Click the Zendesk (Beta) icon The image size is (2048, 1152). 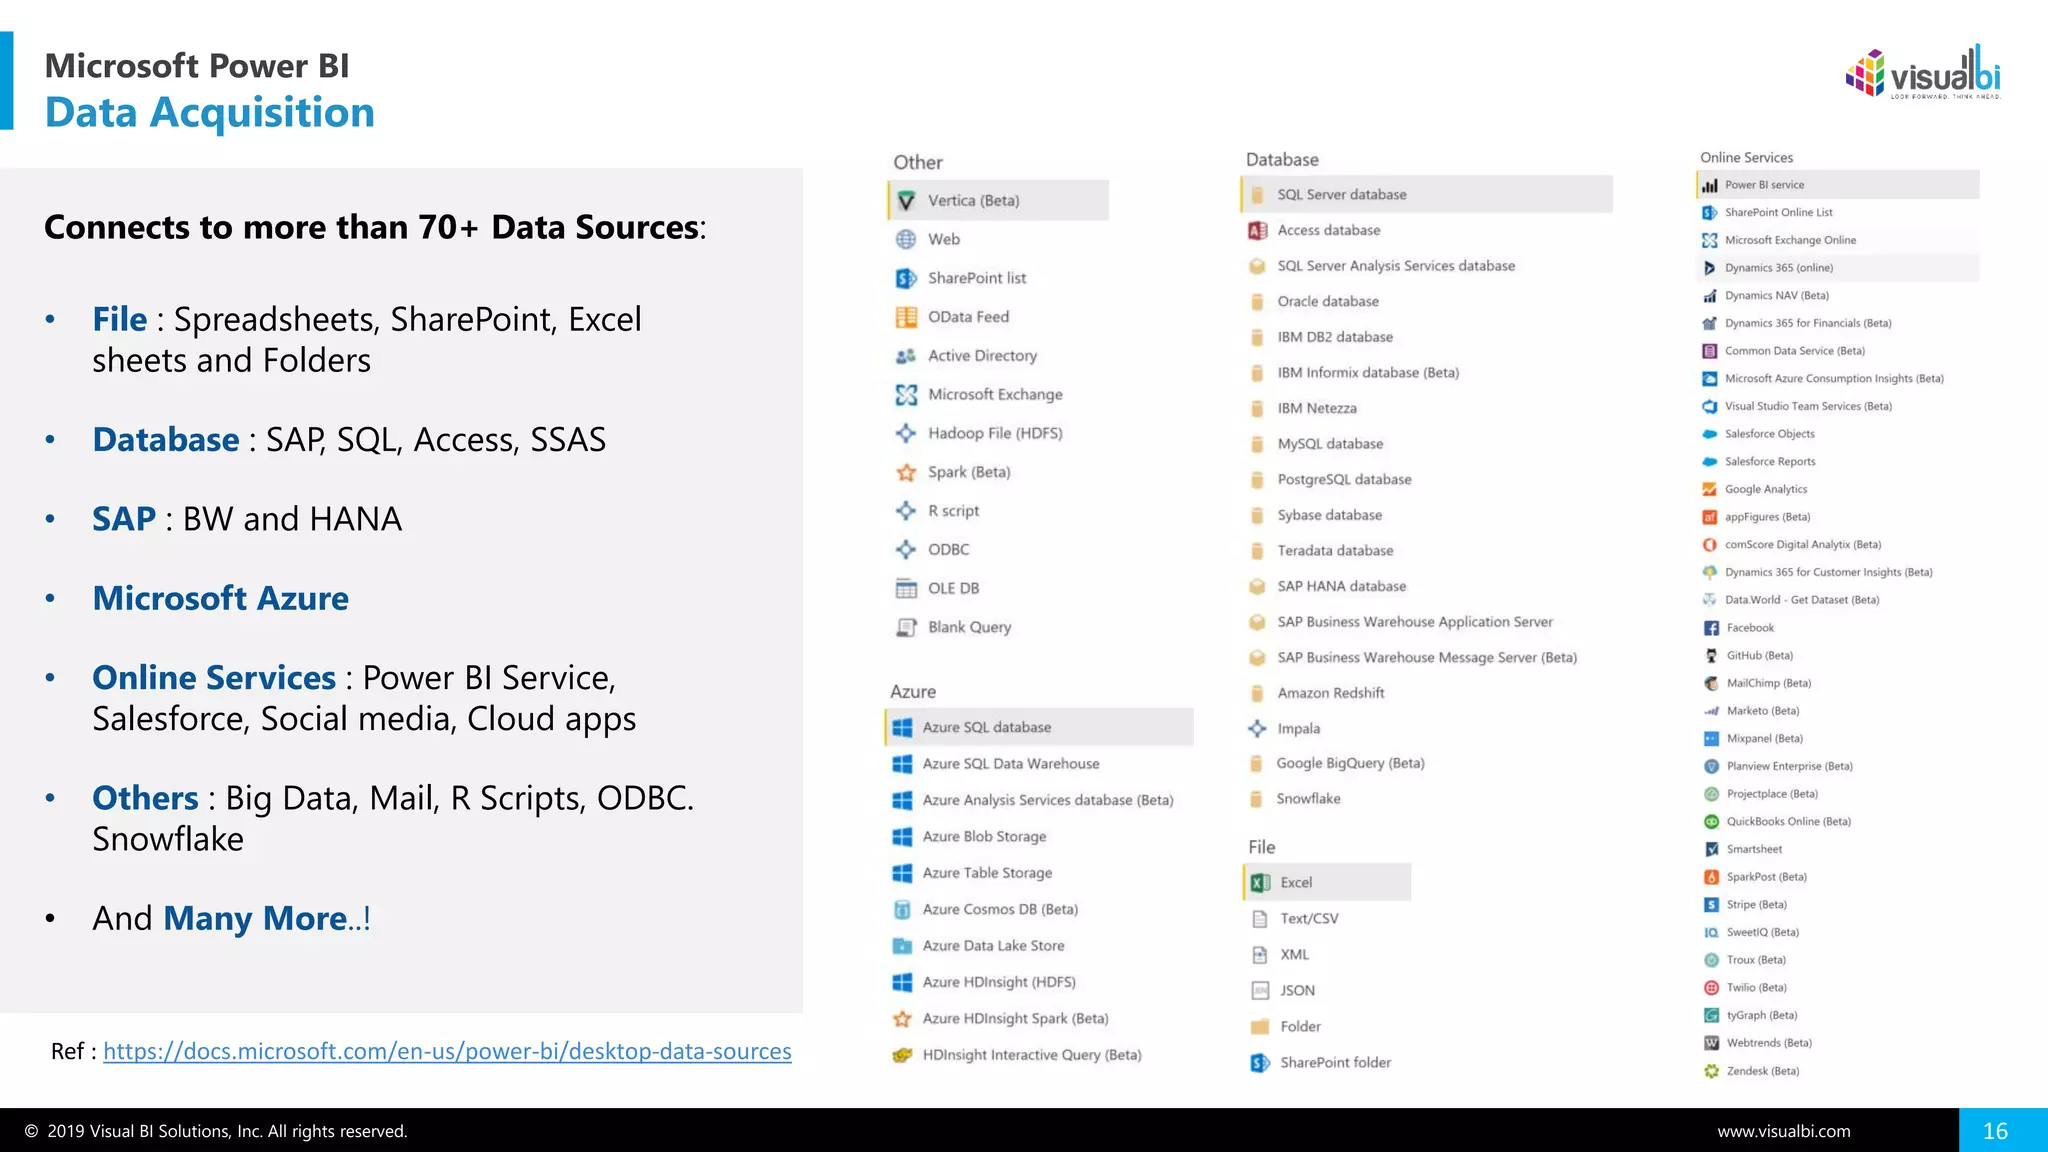click(1711, 1071)
